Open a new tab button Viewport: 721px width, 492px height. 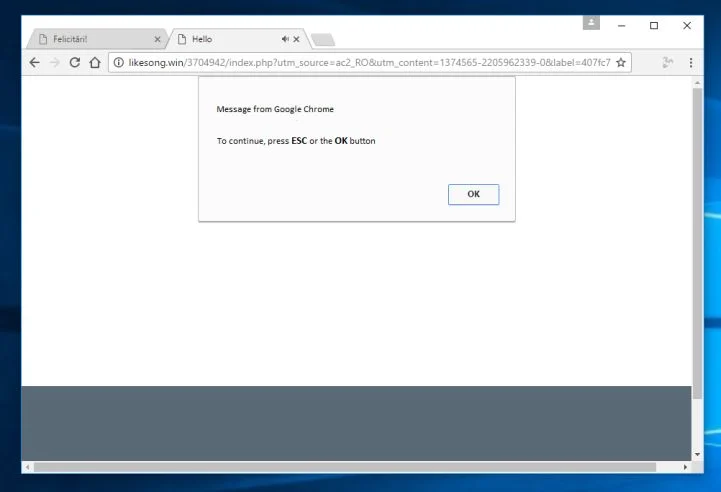[323, 40]
